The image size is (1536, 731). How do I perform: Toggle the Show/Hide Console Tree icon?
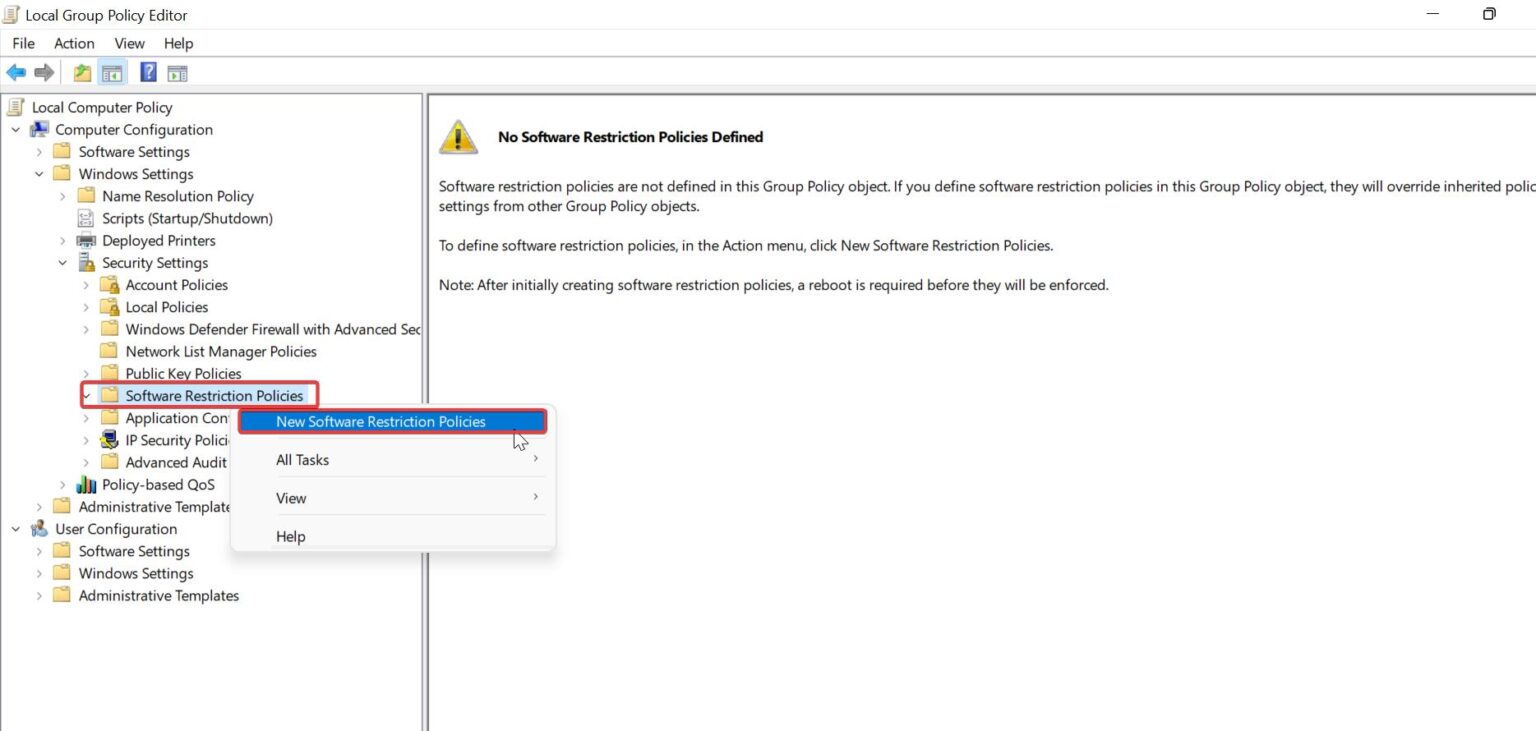tap(112, 71)
